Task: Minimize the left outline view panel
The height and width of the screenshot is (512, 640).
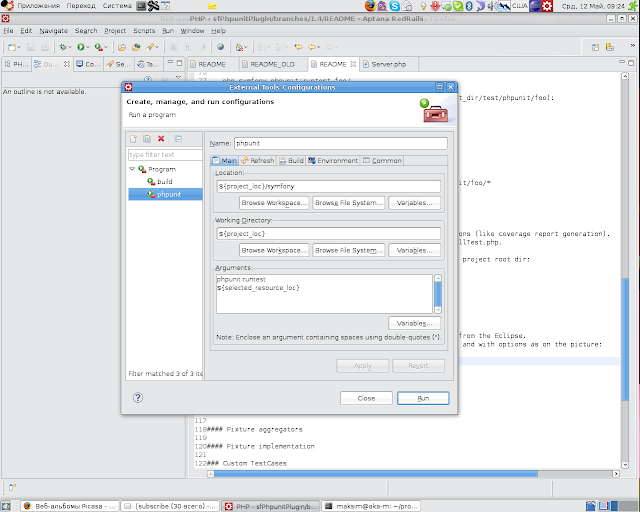Action: click(x=170, y=62)
